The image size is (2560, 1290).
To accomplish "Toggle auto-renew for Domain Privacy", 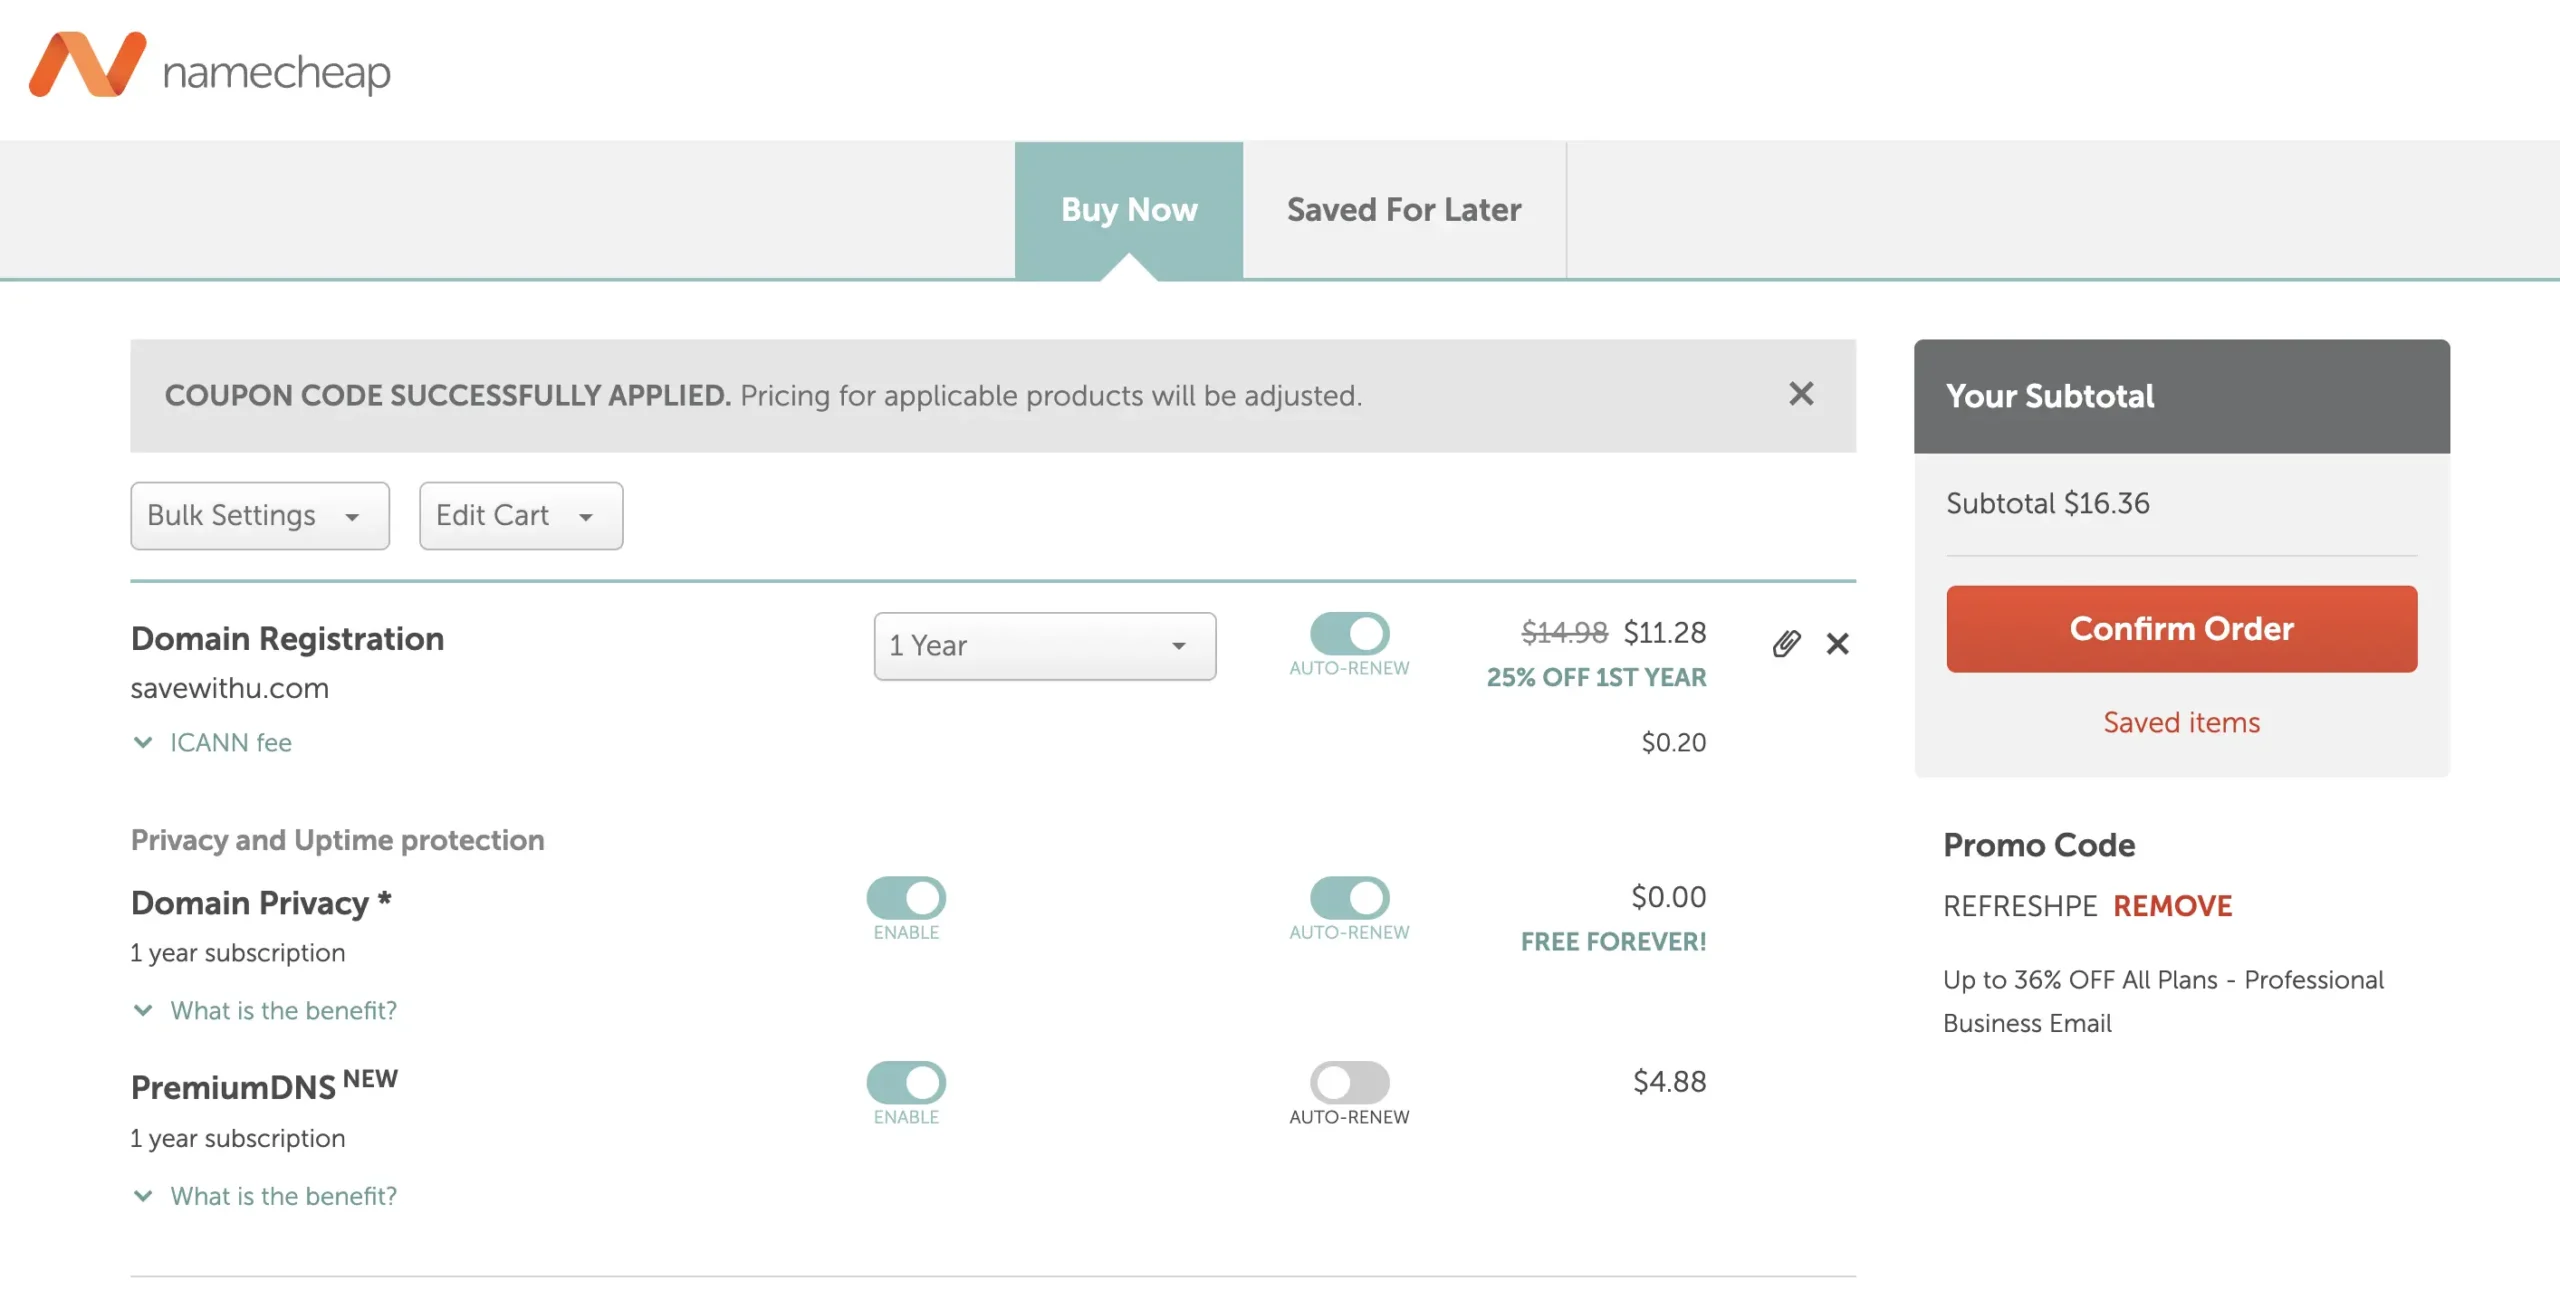I will pos(1349,897).
